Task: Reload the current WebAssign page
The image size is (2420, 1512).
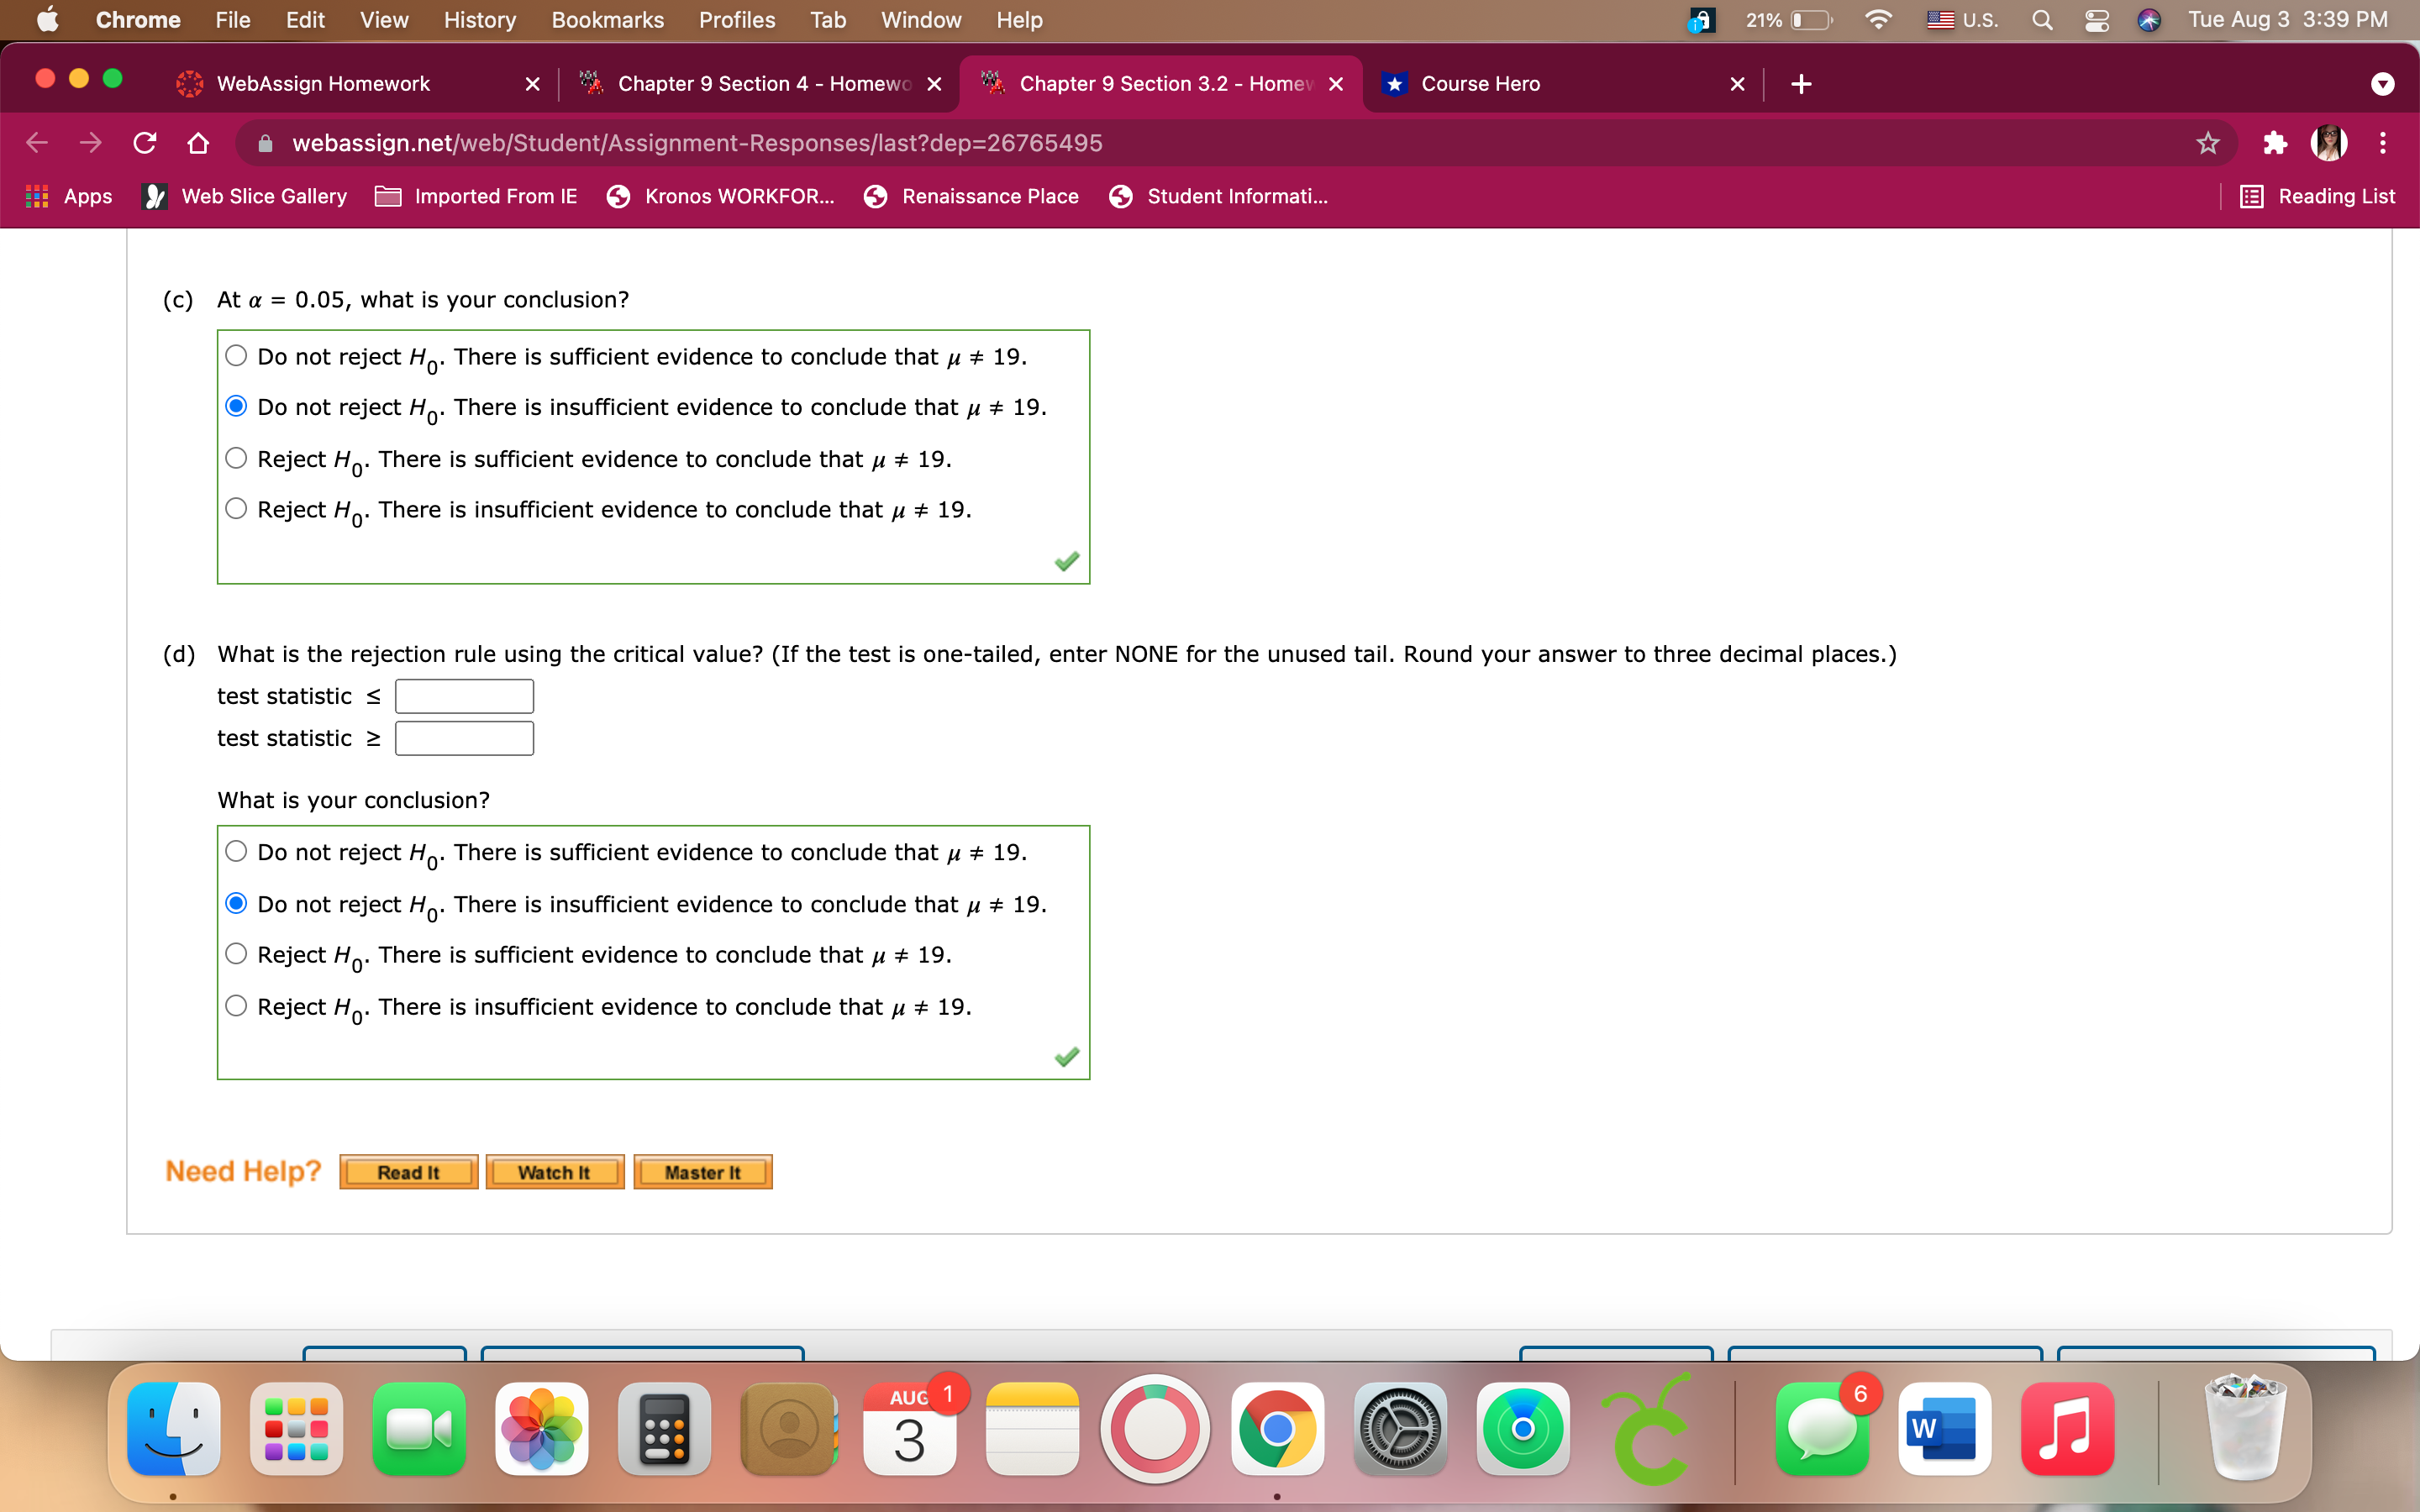Action: coord(144,143)
